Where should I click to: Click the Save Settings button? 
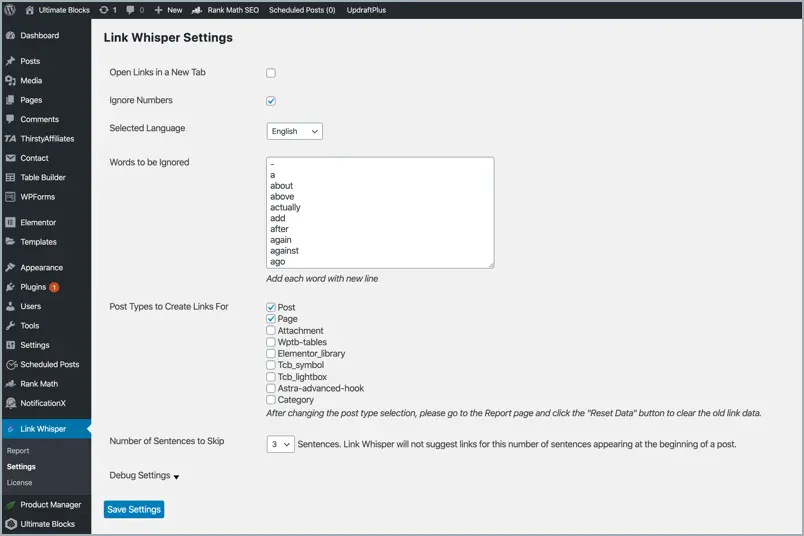point(134,509)
